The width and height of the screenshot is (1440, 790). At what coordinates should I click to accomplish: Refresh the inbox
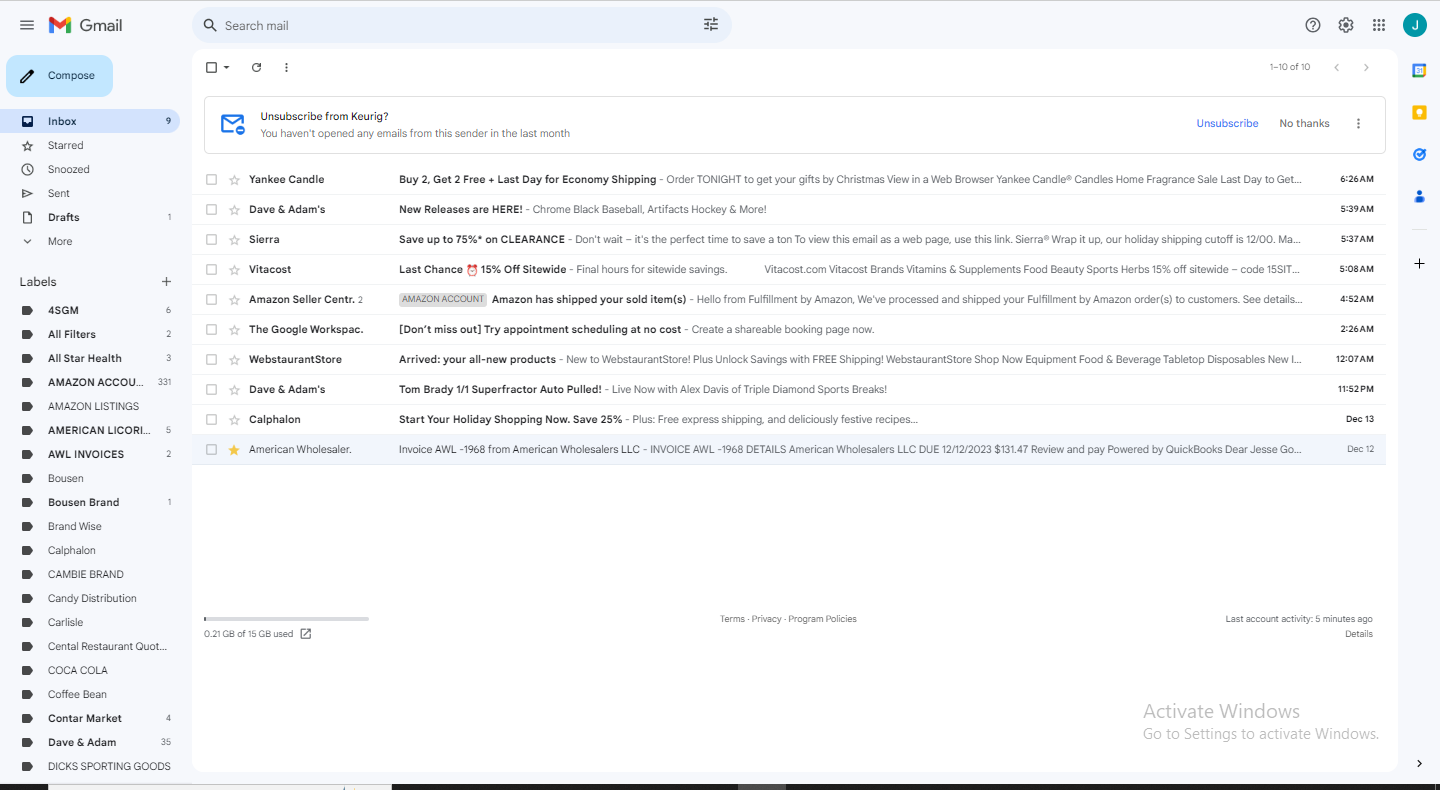coord(256,67)
